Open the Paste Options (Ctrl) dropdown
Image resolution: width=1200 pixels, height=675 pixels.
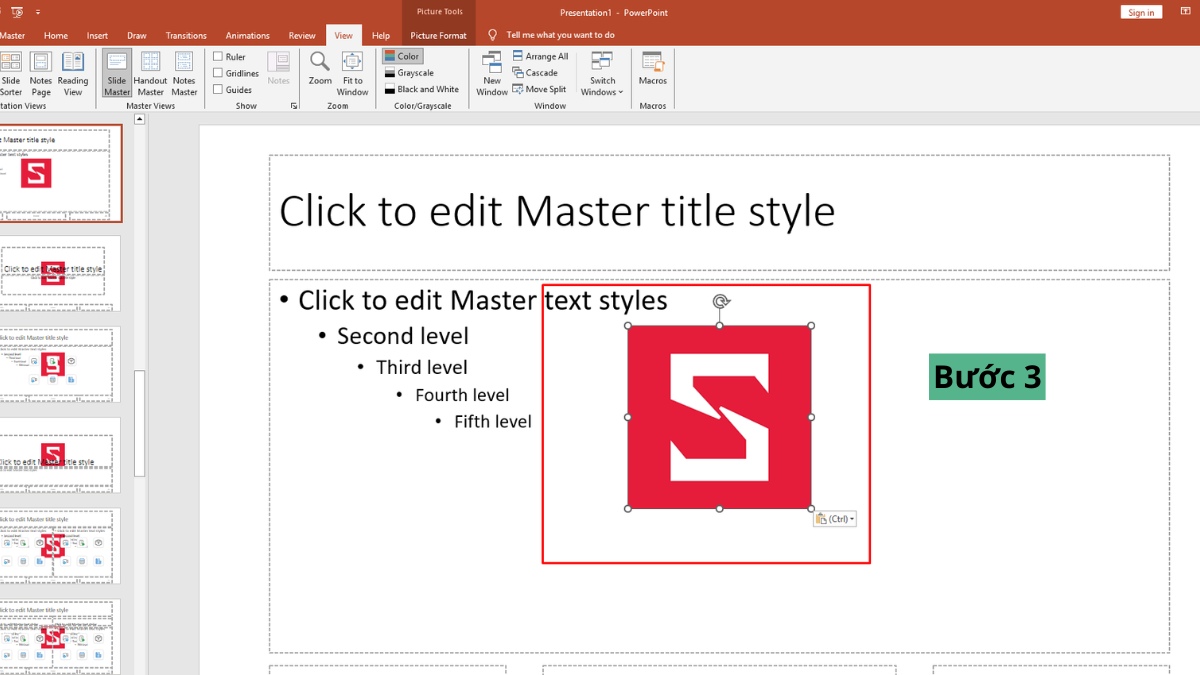click(835, 519)
